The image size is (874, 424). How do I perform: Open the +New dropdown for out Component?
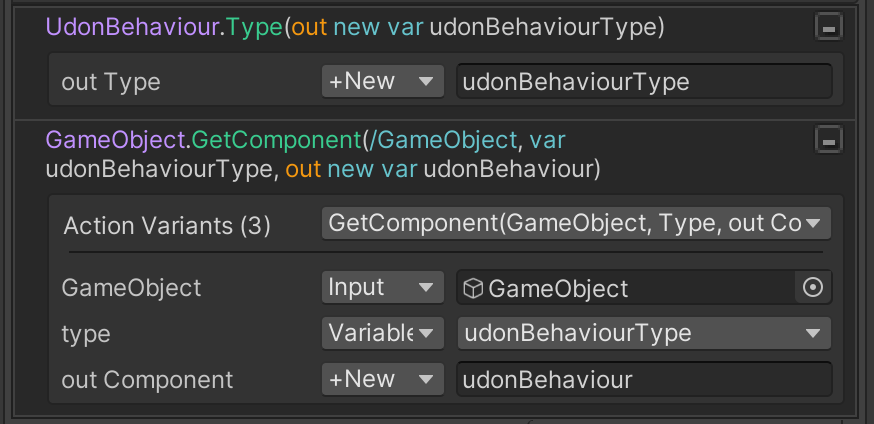(x=382, y=379)
